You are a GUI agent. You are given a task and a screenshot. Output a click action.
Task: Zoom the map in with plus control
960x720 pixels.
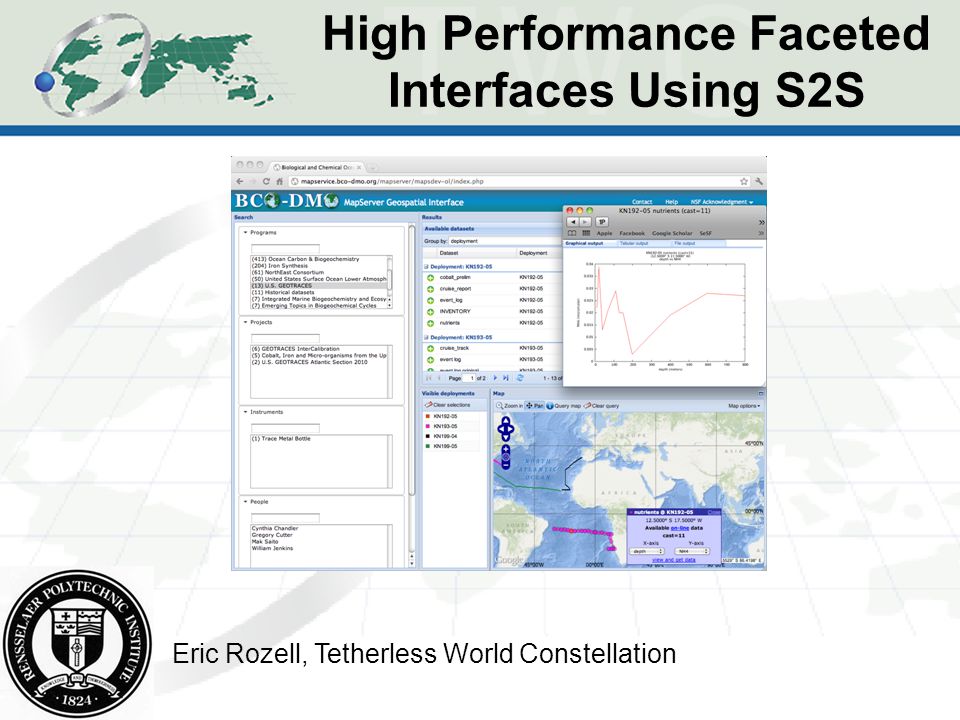(506, 450)
